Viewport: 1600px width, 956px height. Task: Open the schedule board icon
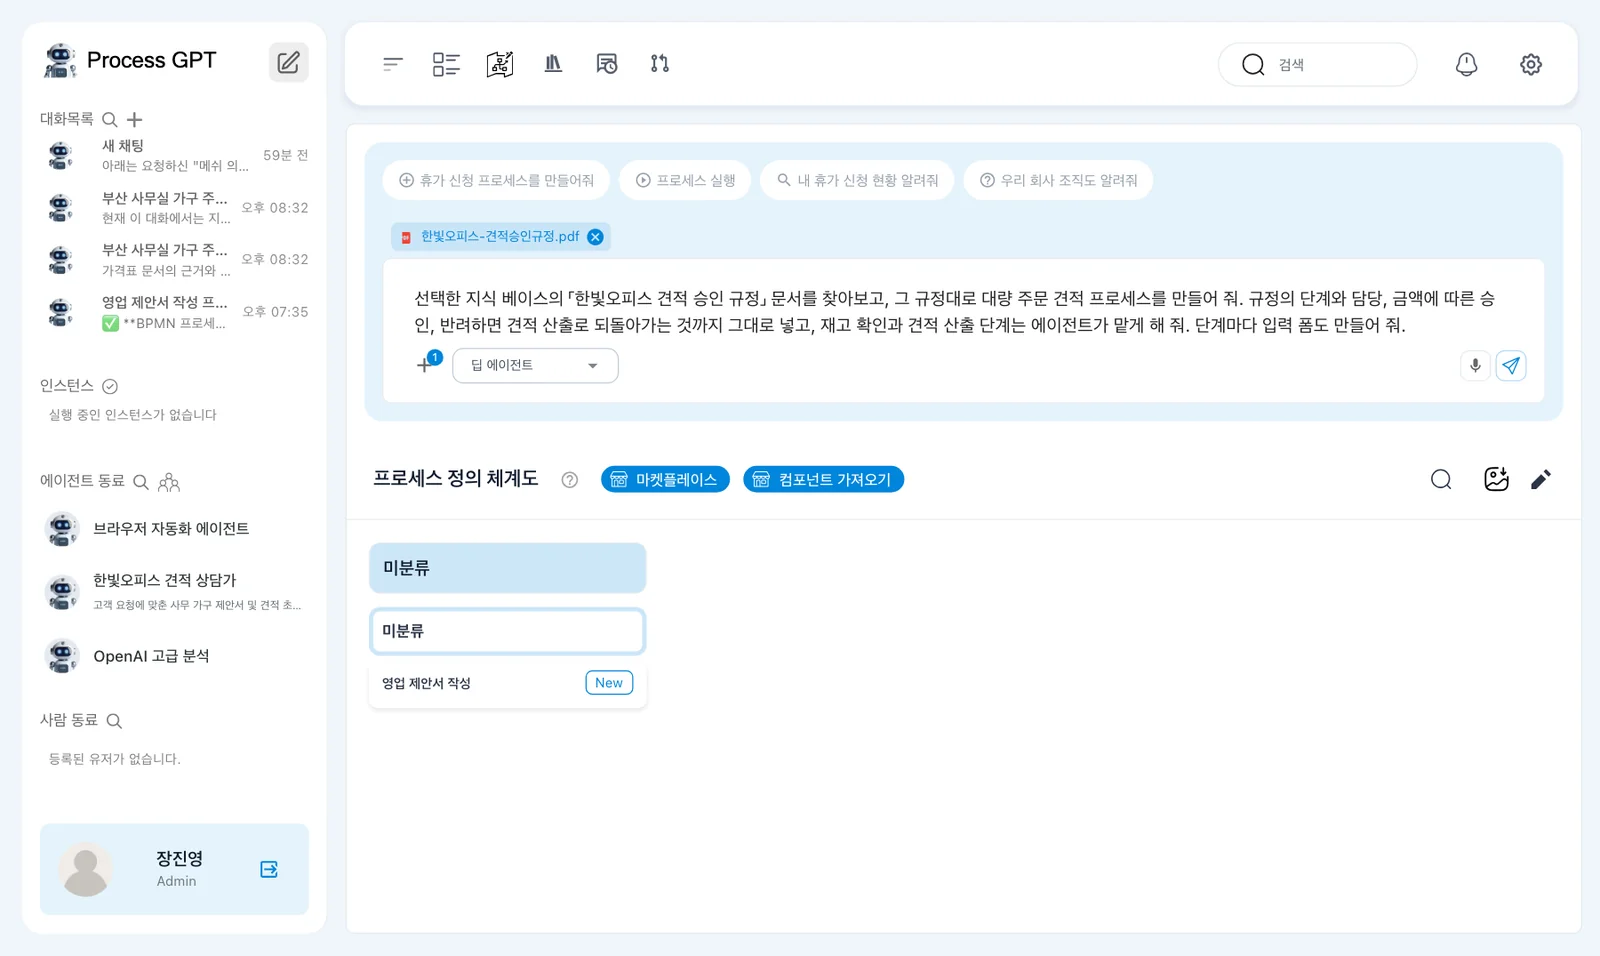tap(606, 64)
